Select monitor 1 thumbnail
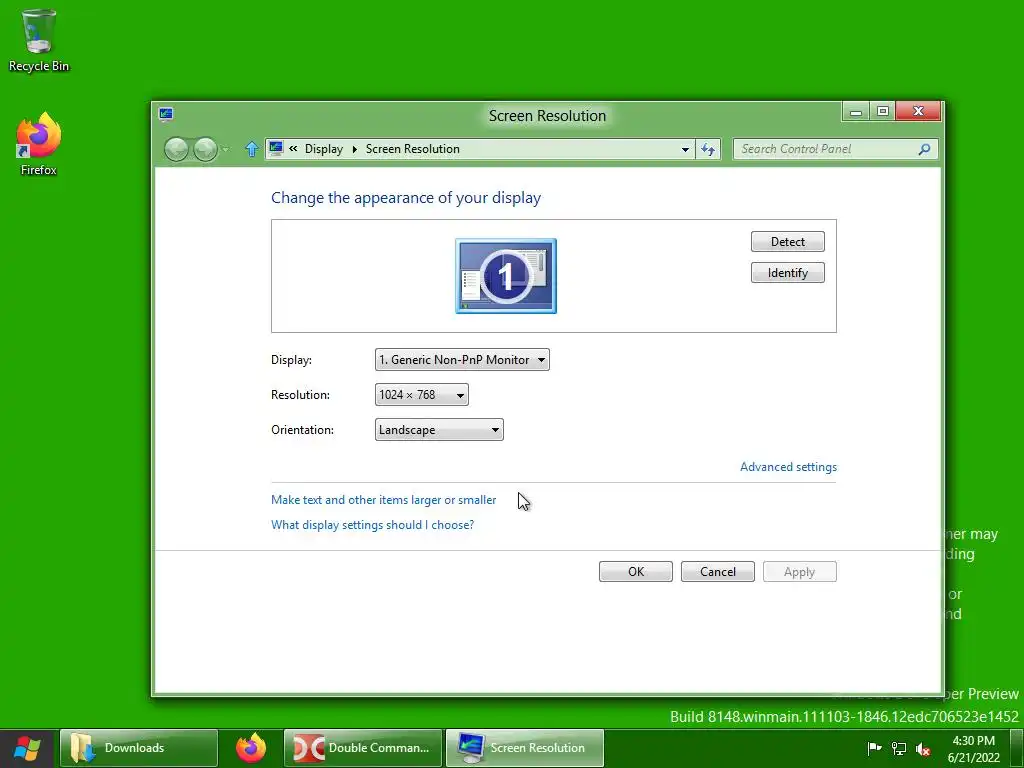The width and height of the screenshot is (1024, 768). click(x=506, y=276)
